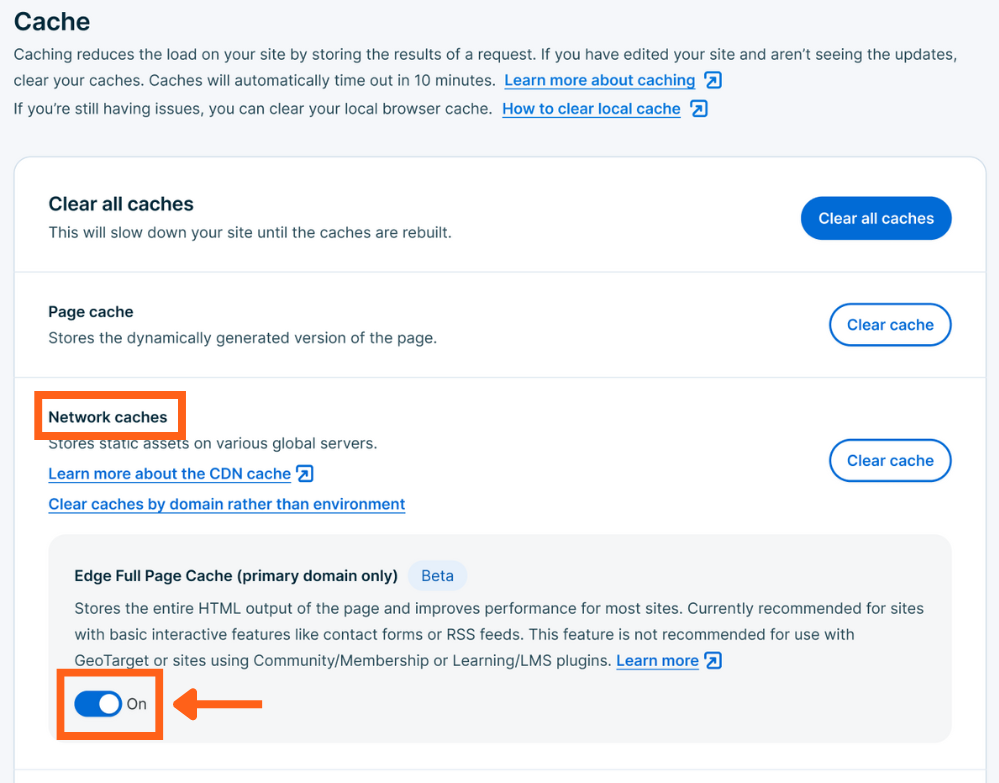This screenshot has width=999, height=783.
Task: Click external-link icon after Edge cache Learn more
Action: (x=713, y=660)
